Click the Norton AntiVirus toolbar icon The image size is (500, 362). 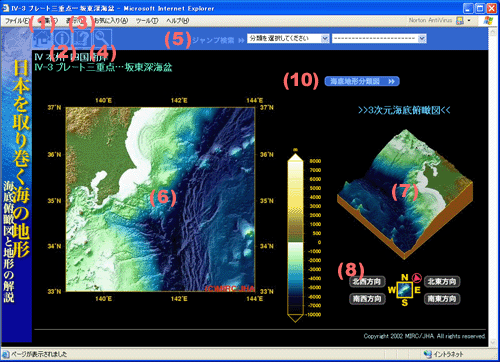pos(460,21)
